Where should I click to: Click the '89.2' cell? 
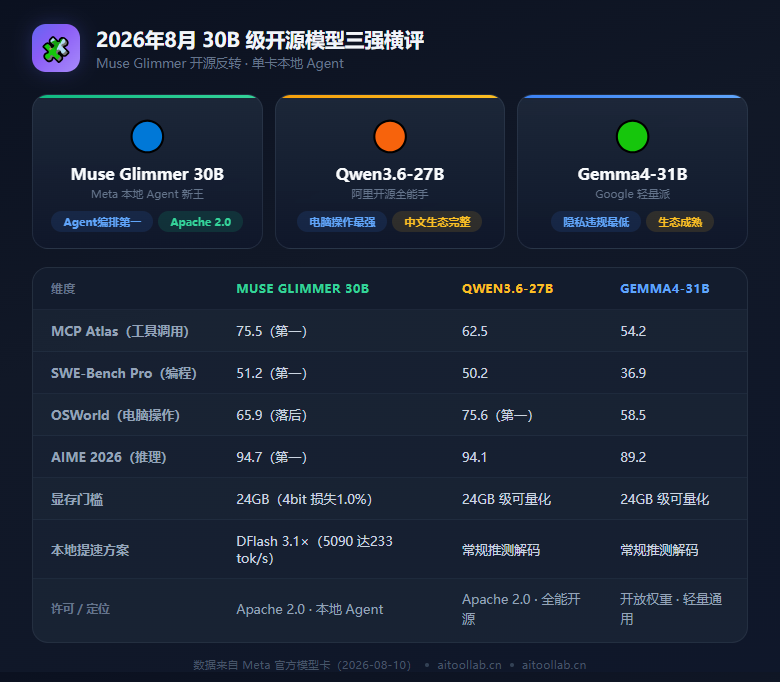pos(633,457)
